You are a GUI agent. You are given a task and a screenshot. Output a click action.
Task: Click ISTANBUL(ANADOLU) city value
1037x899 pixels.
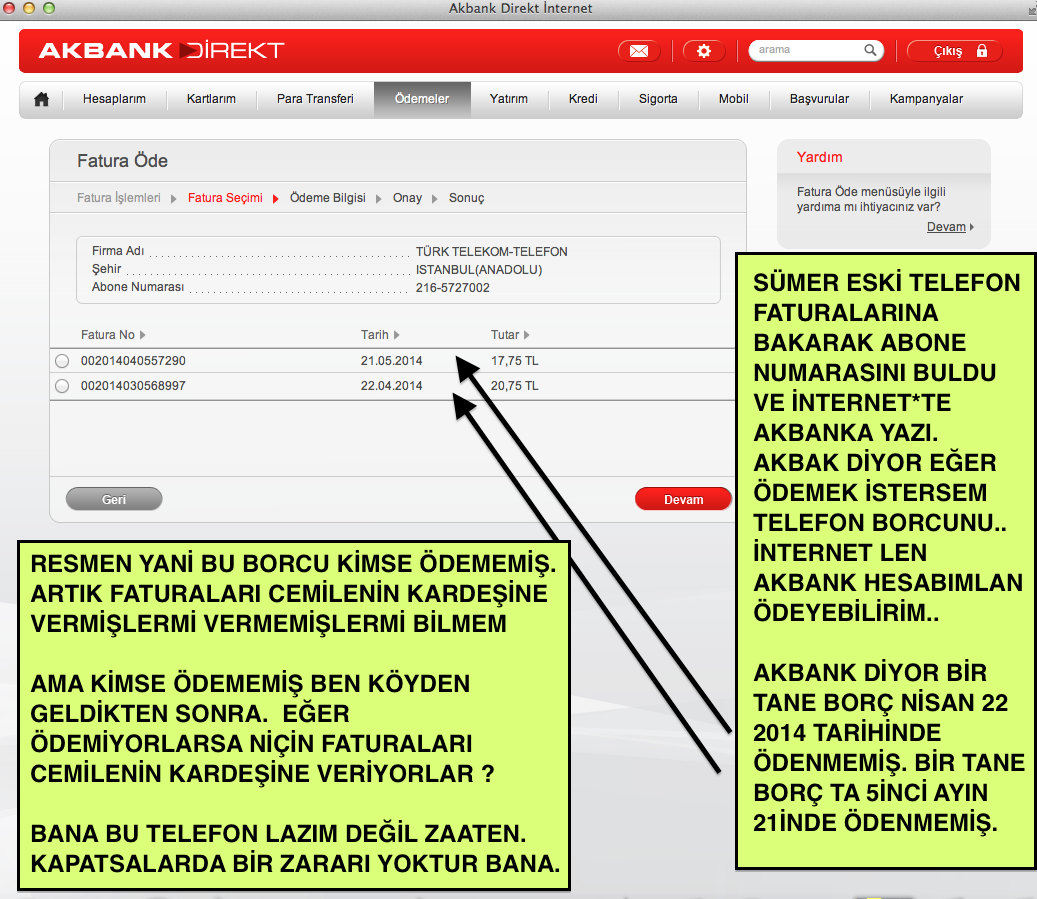[479, 270]
